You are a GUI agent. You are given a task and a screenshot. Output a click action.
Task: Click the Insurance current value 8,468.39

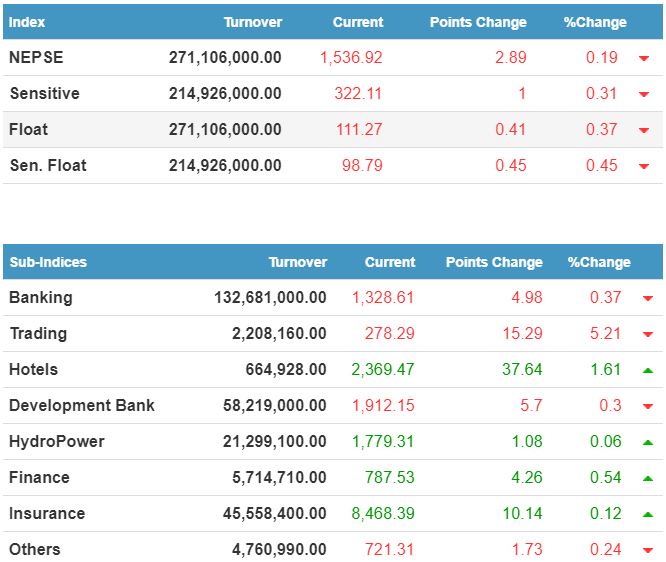point(382,514)
